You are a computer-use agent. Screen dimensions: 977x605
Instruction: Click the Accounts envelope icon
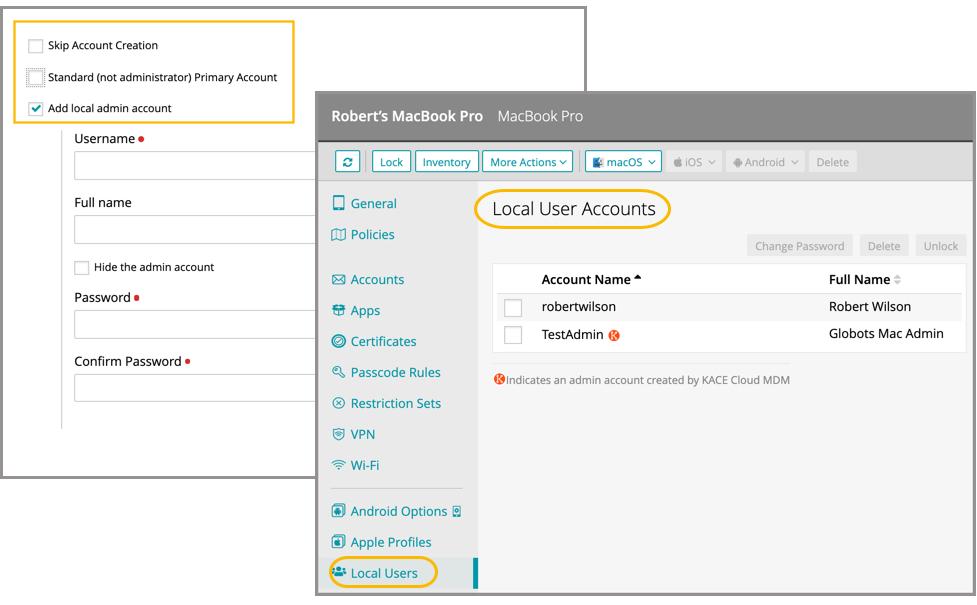339,280
